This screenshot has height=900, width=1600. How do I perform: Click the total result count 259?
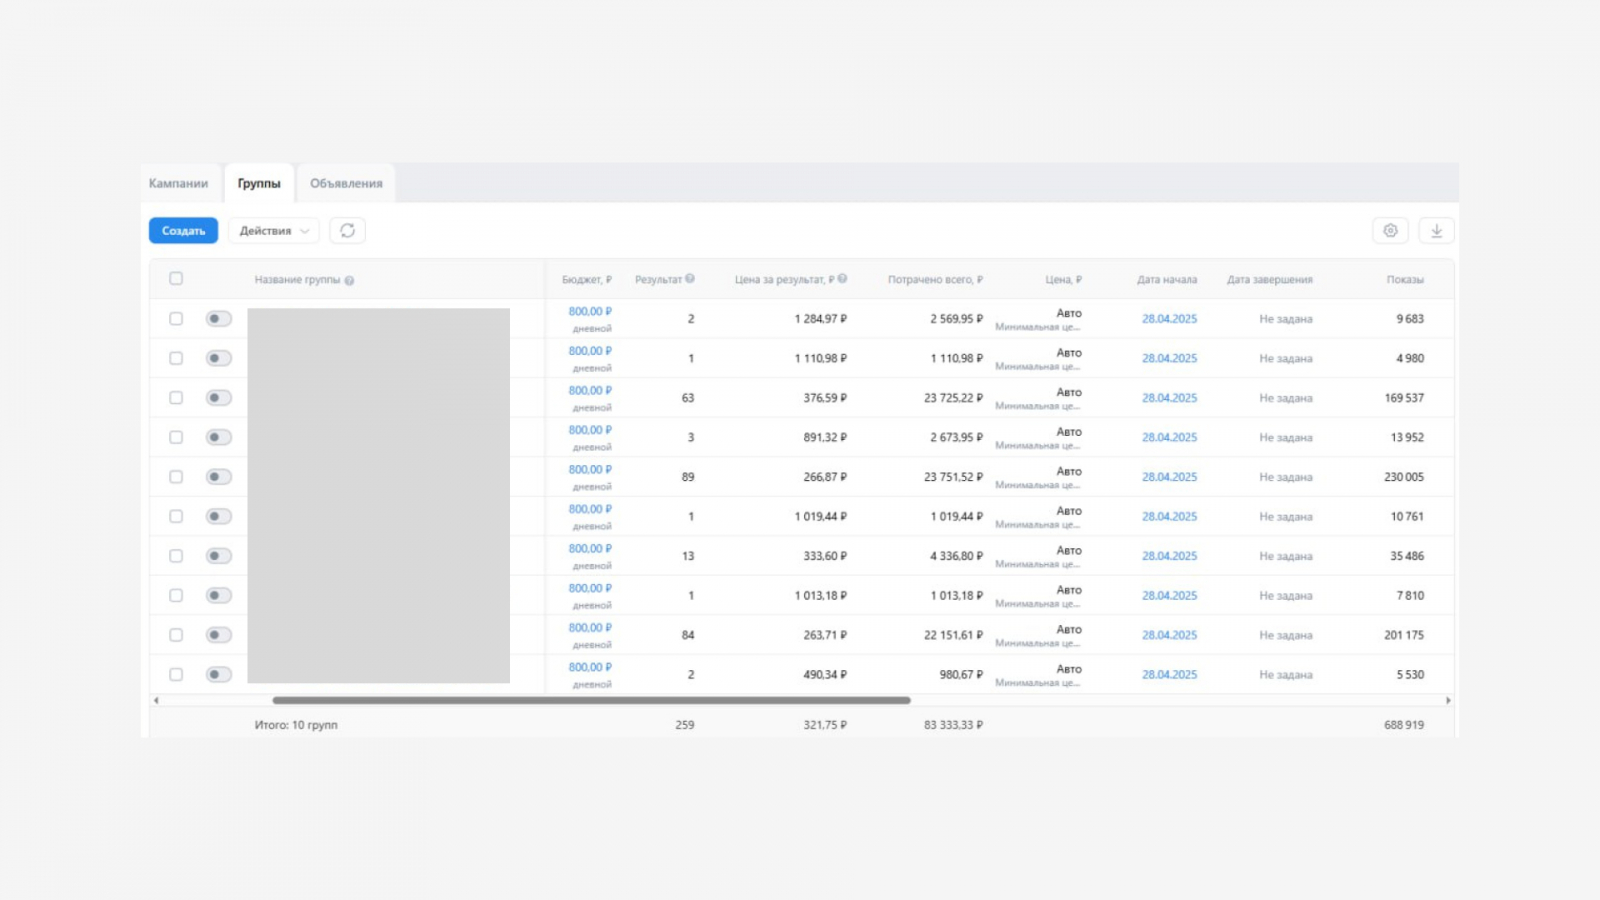click(685, 725)
